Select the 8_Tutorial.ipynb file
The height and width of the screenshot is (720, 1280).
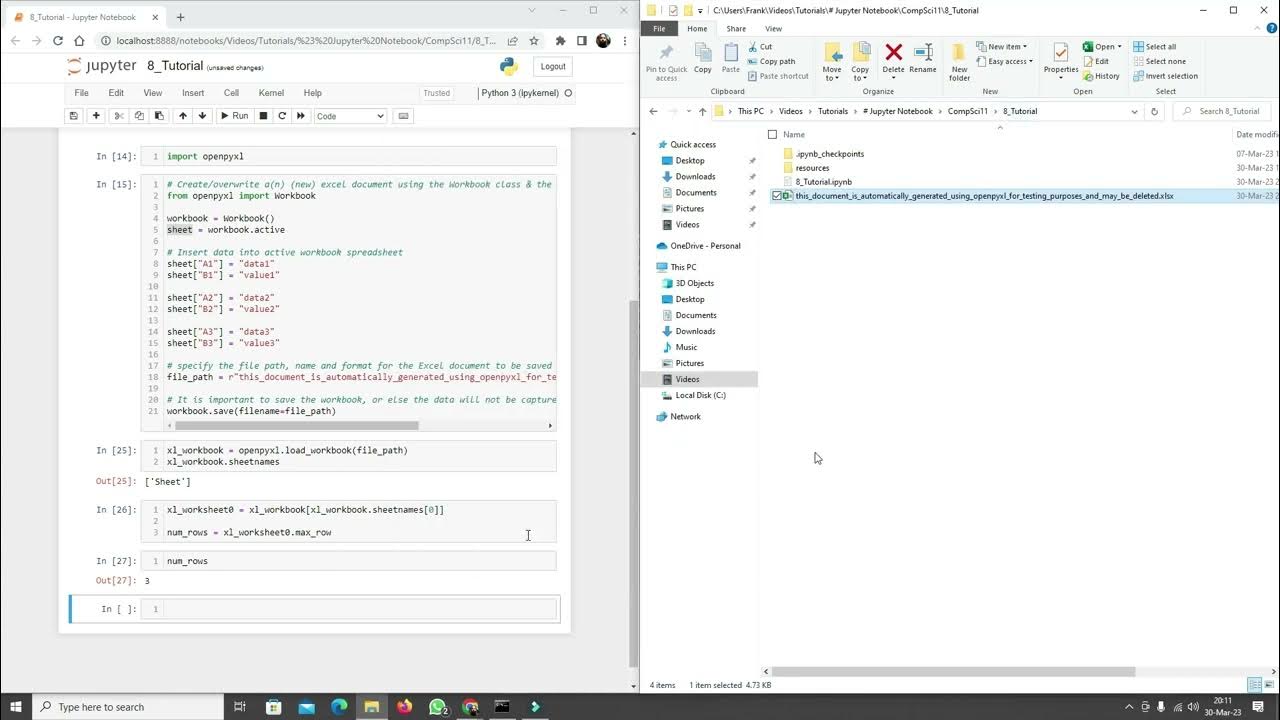click(x=824, y=182)
